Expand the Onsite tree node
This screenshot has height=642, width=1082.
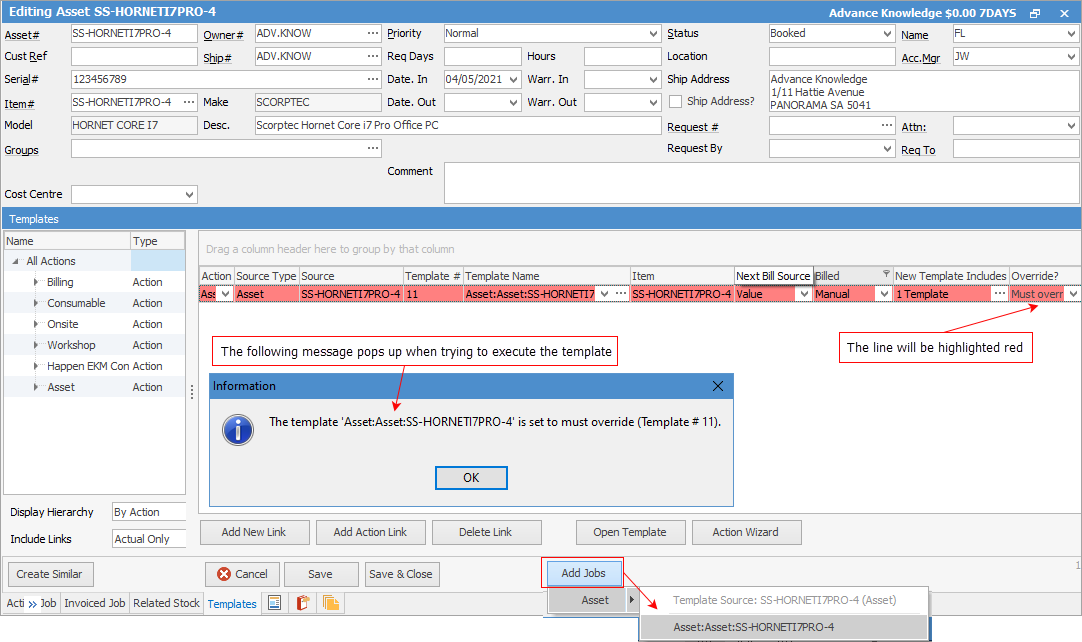[x=36, y=324]
